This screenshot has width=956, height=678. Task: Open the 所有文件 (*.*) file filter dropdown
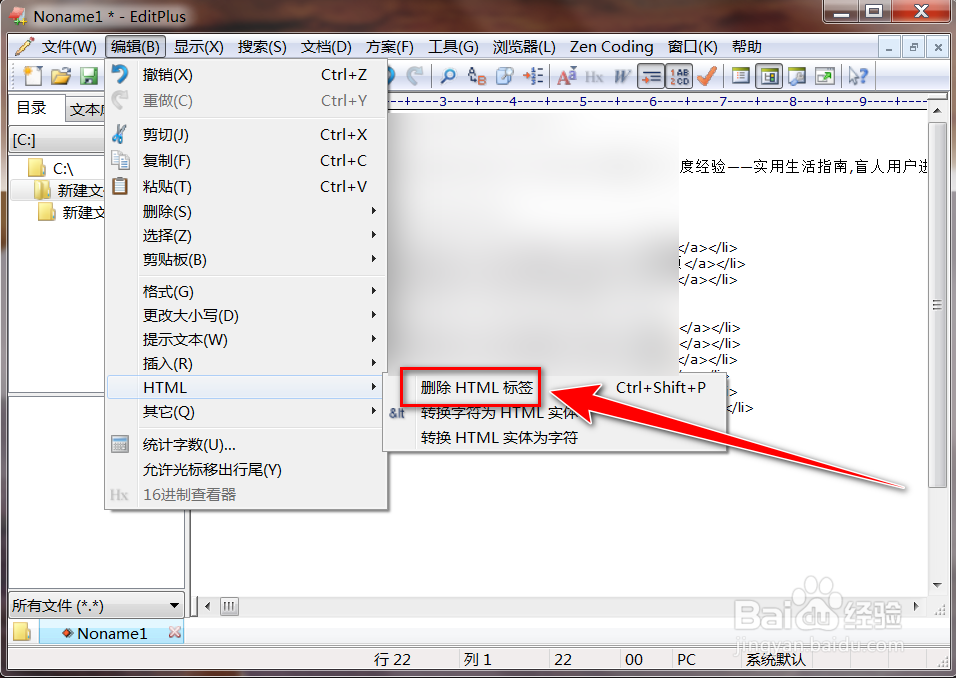click(x=95, y=605)
